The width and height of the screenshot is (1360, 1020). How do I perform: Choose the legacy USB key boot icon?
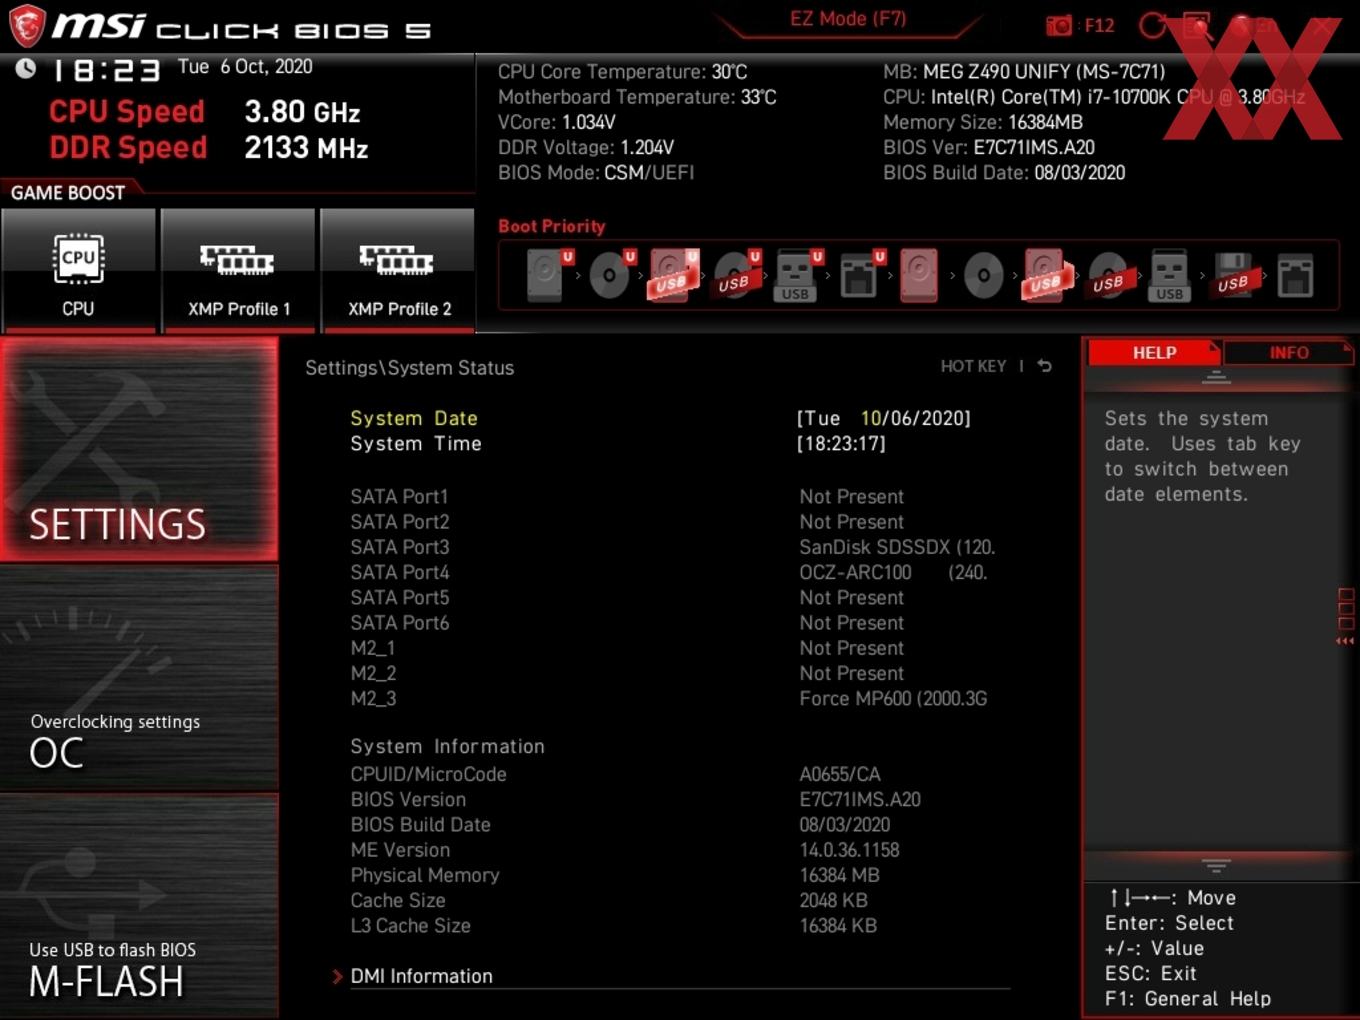[1170, 275]
